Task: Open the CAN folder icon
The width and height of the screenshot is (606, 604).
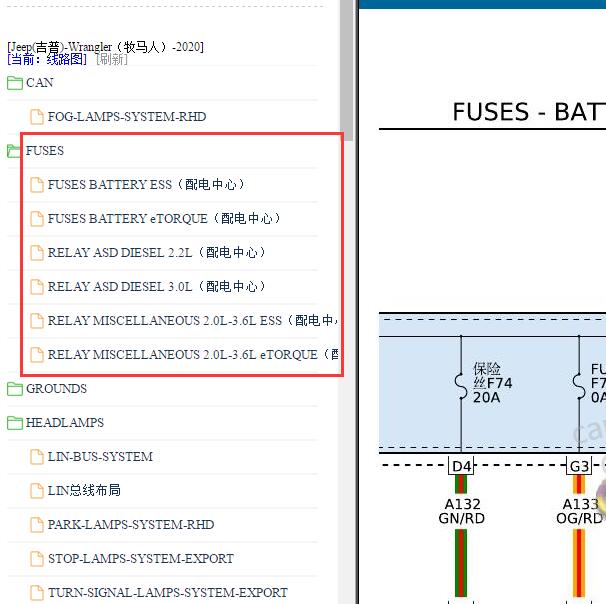Action: tap(15, 83)
